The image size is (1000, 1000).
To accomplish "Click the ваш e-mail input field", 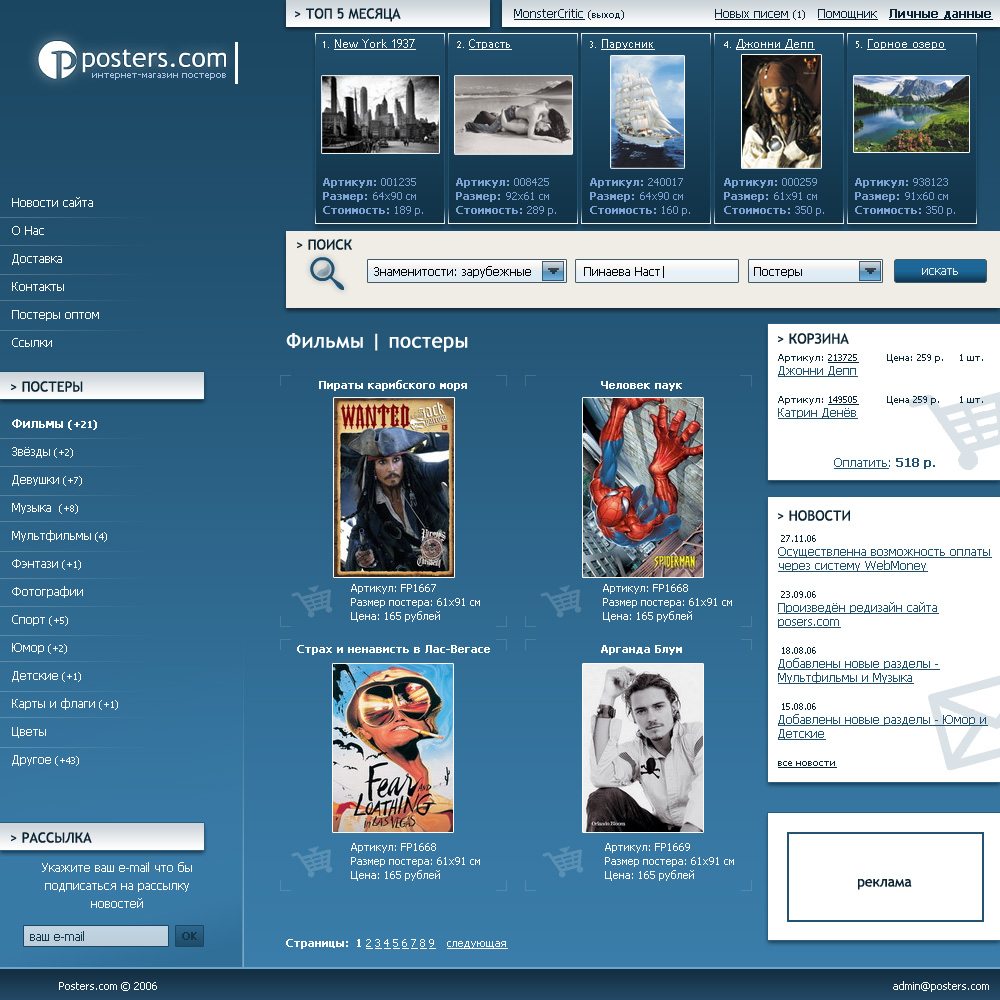I will pos(96,936).
